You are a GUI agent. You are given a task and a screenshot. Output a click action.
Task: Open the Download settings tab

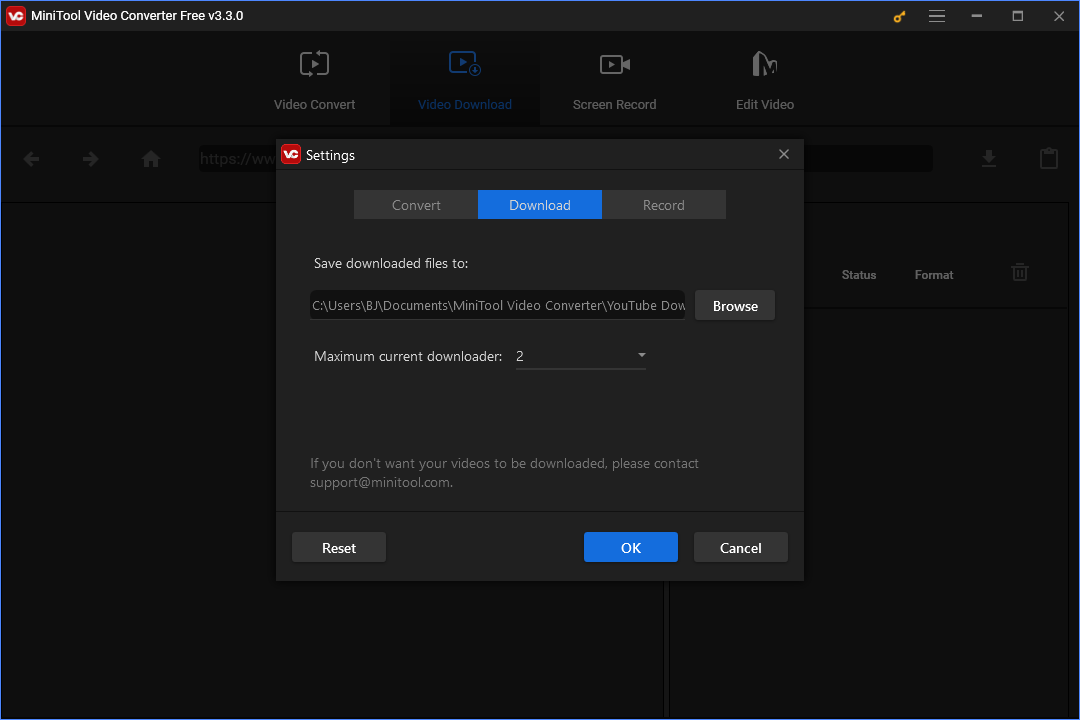point(539,204)
